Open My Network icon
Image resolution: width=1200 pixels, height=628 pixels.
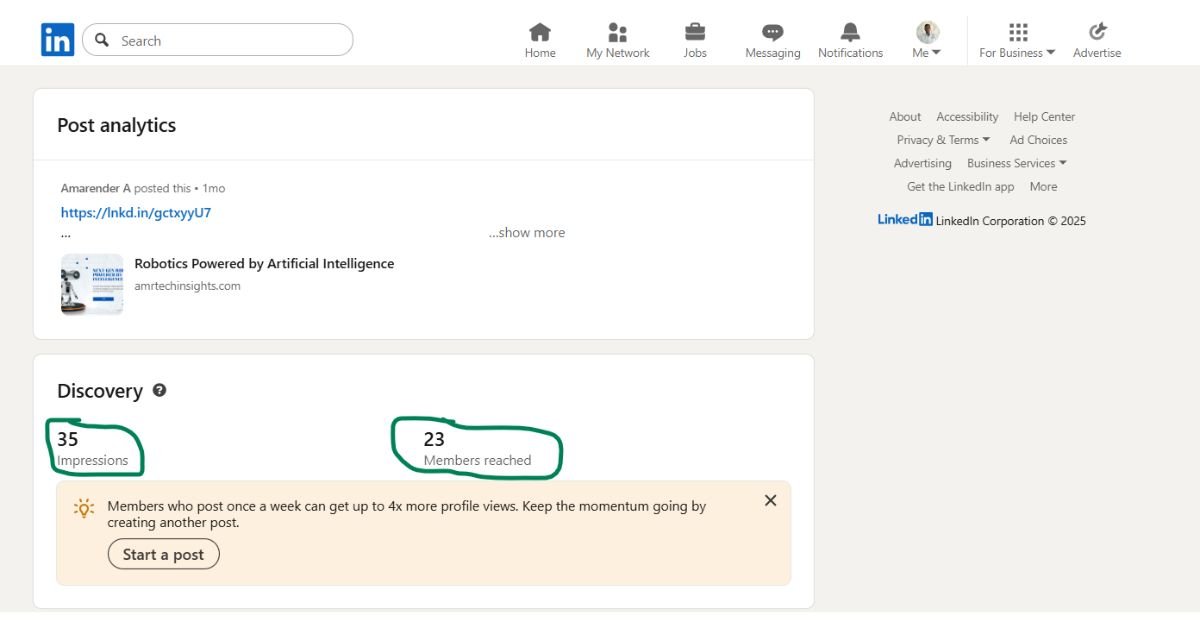click(618, 33)
